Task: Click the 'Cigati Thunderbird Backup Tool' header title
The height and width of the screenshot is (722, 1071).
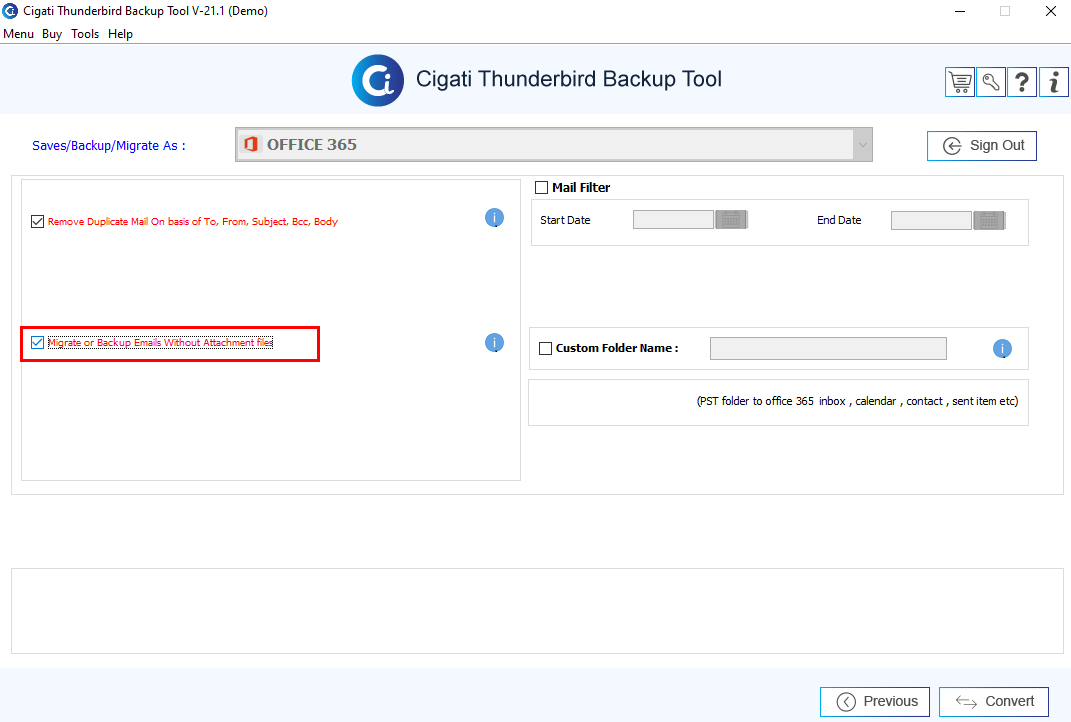Action: point(569,79)
